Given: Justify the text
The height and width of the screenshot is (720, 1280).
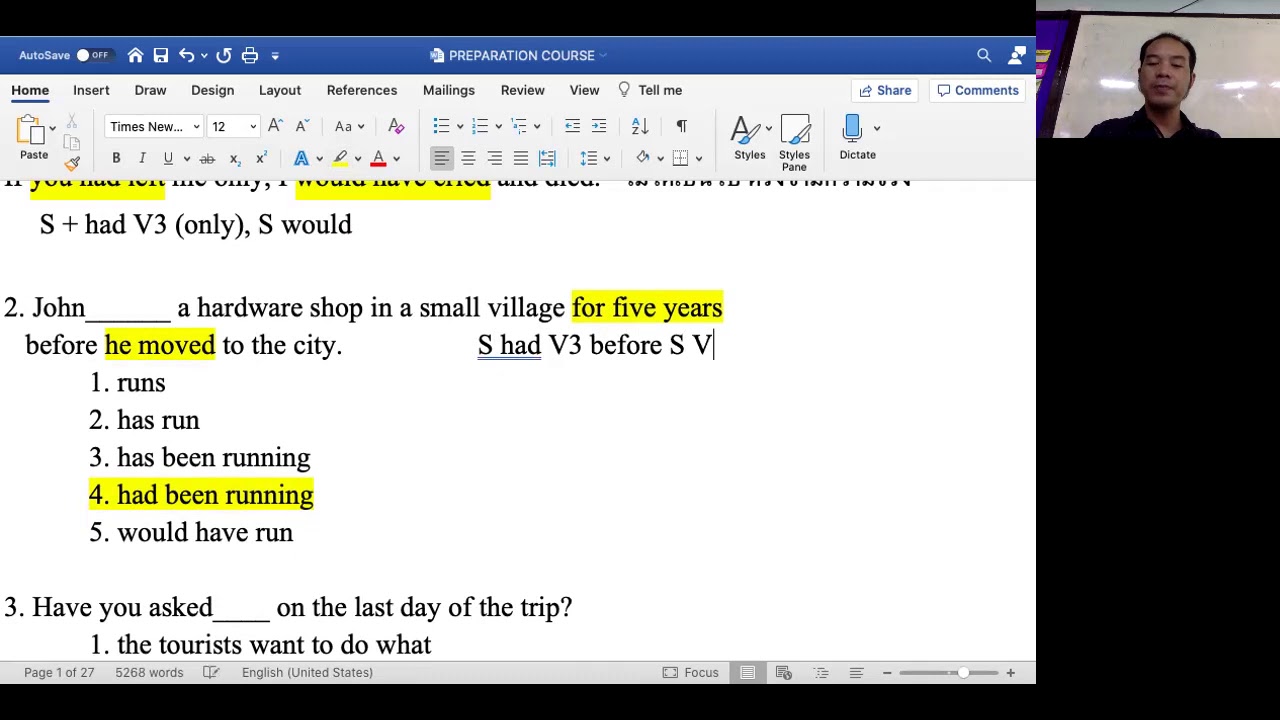Looking at the screenshot, I should (521, 159).
